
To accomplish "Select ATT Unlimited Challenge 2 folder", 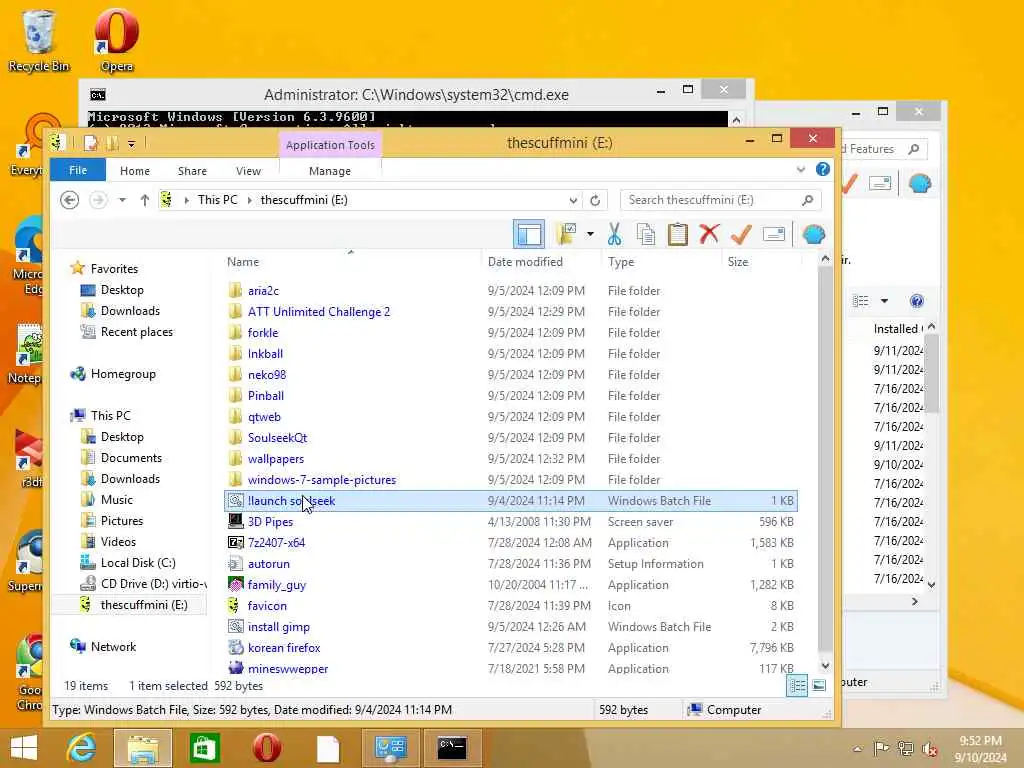I will pyautogui.click(x=319, y=312).
